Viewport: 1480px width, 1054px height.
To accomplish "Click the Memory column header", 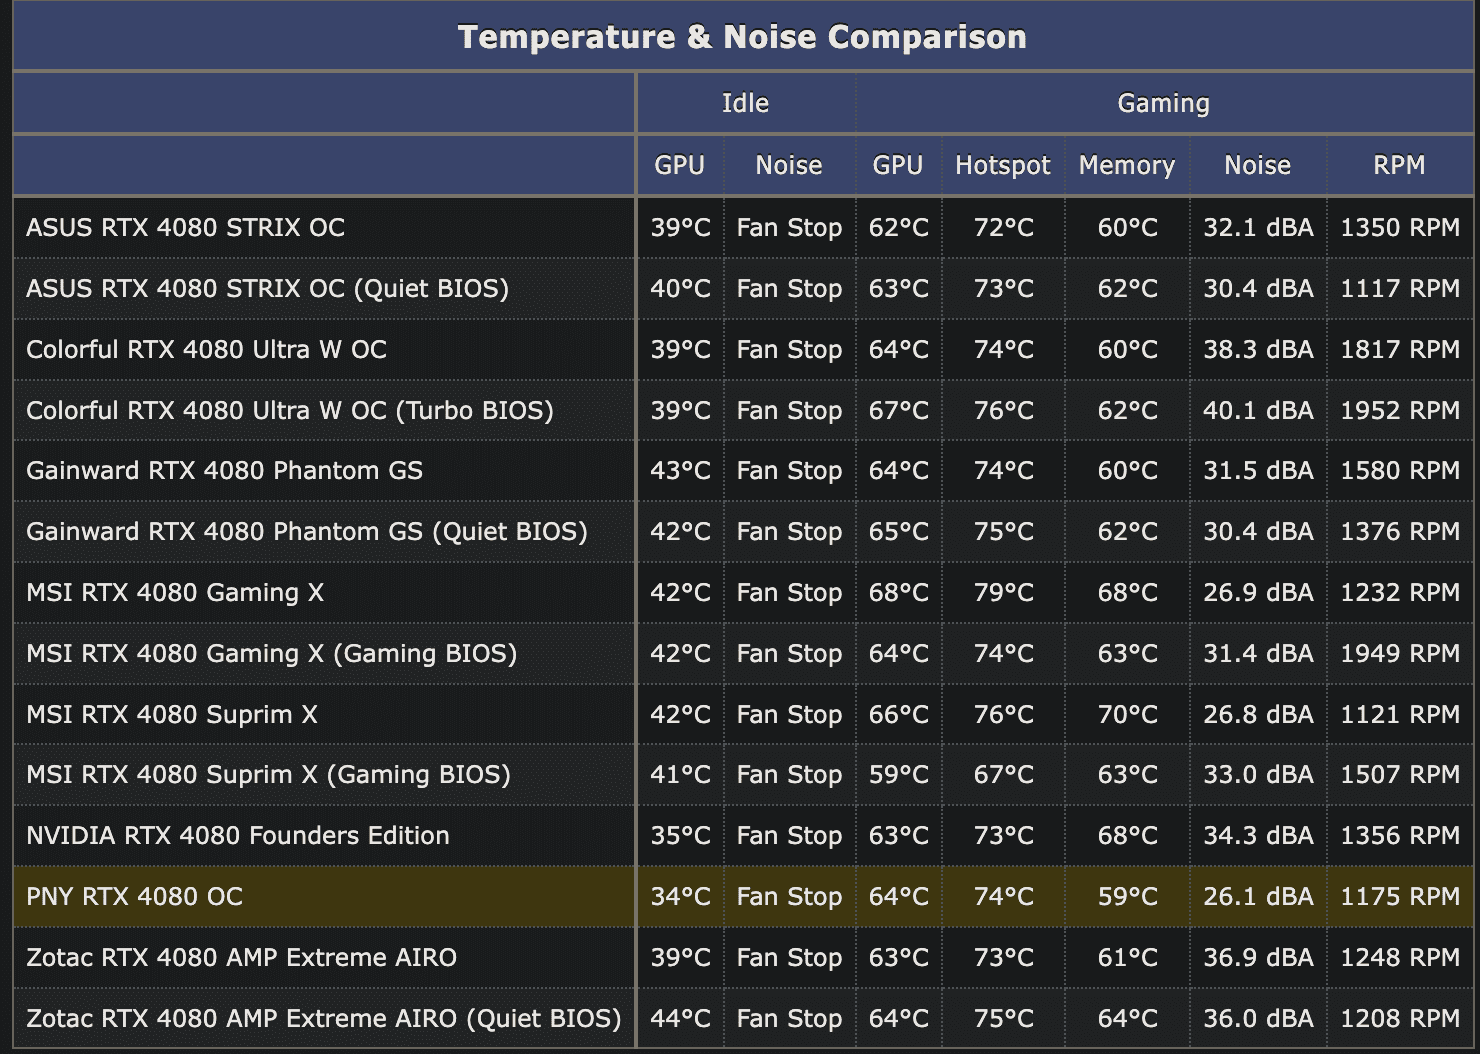I will tap(1126, 165).
